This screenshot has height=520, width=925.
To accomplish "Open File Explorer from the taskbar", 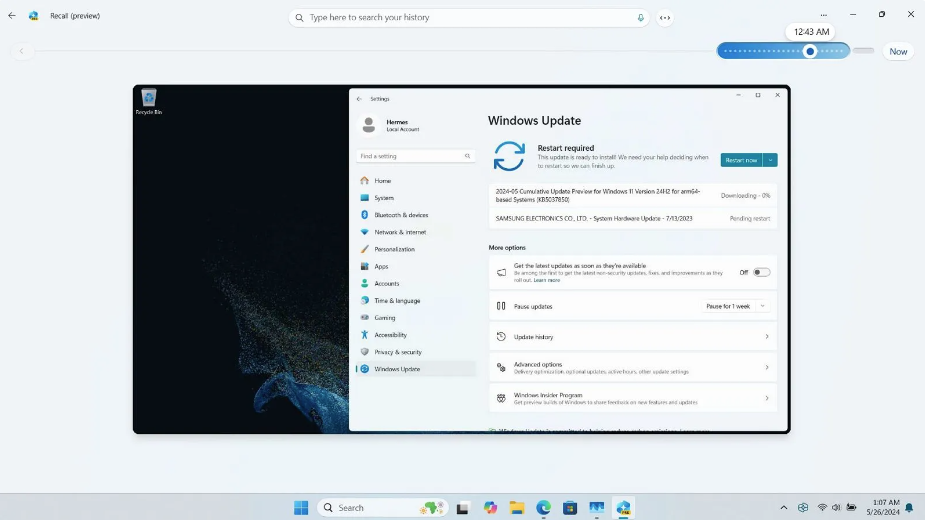I will pos(516,508).
